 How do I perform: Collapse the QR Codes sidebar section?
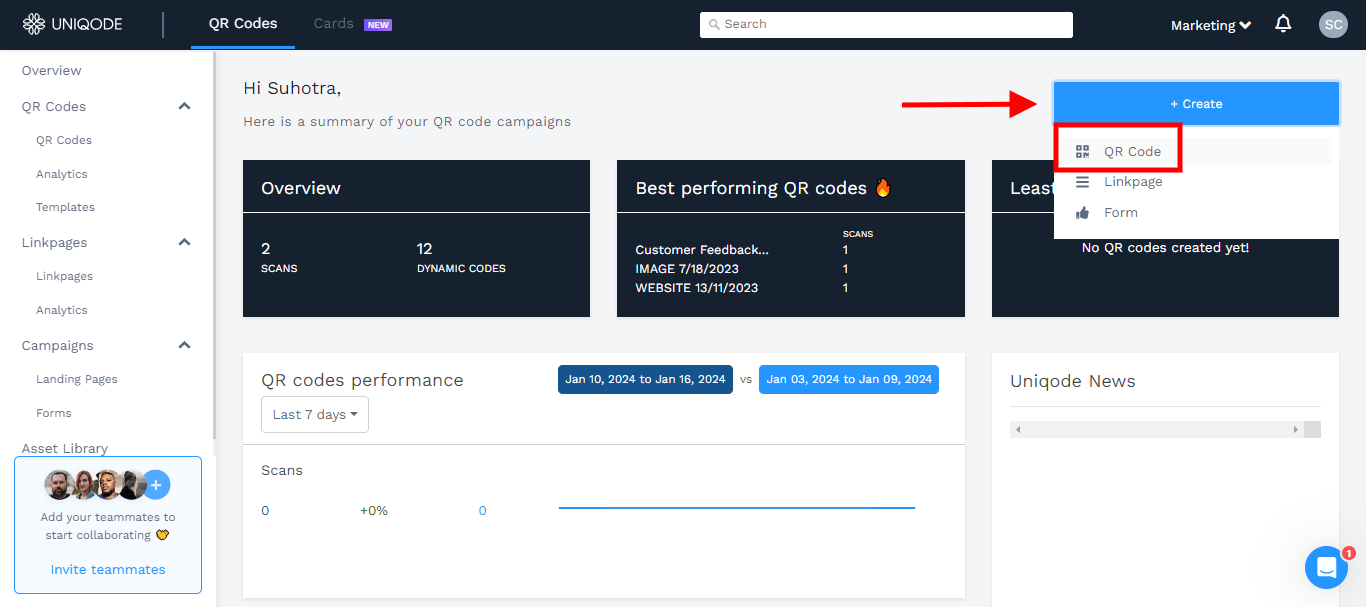(x=184, y=105)
